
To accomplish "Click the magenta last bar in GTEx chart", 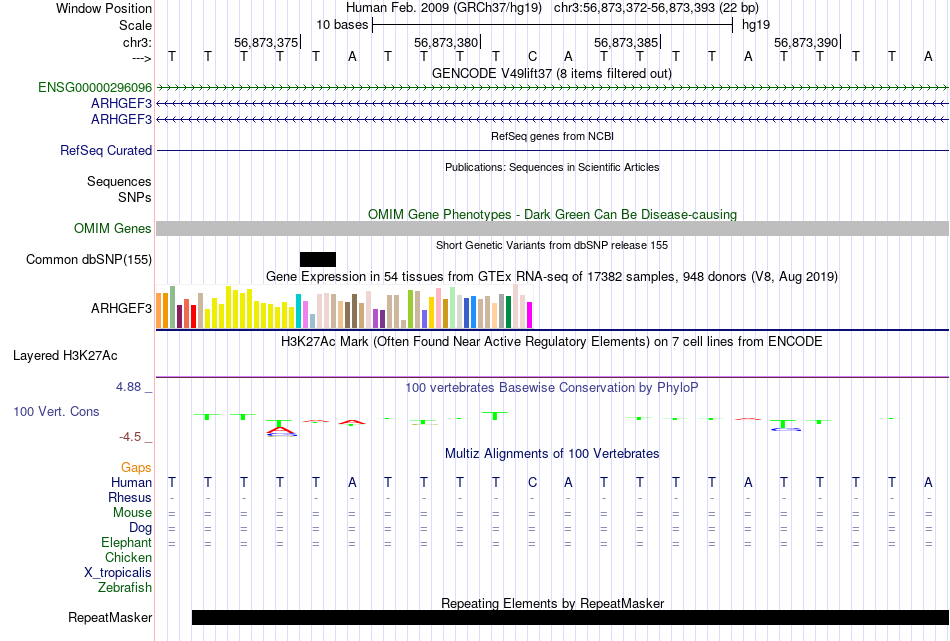I will pos(529,315).
